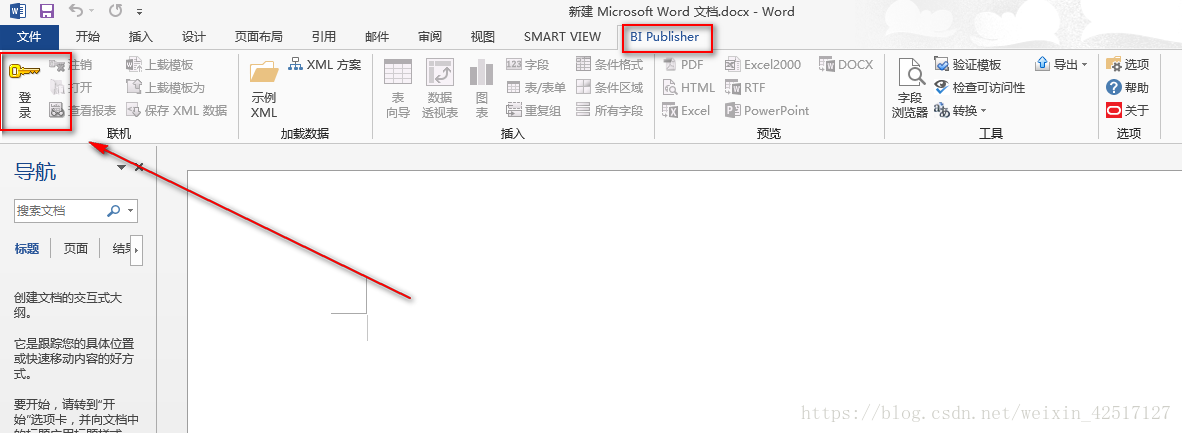
Task: Select the BI Publisher ribbon tab
Action: coord(665,36)
